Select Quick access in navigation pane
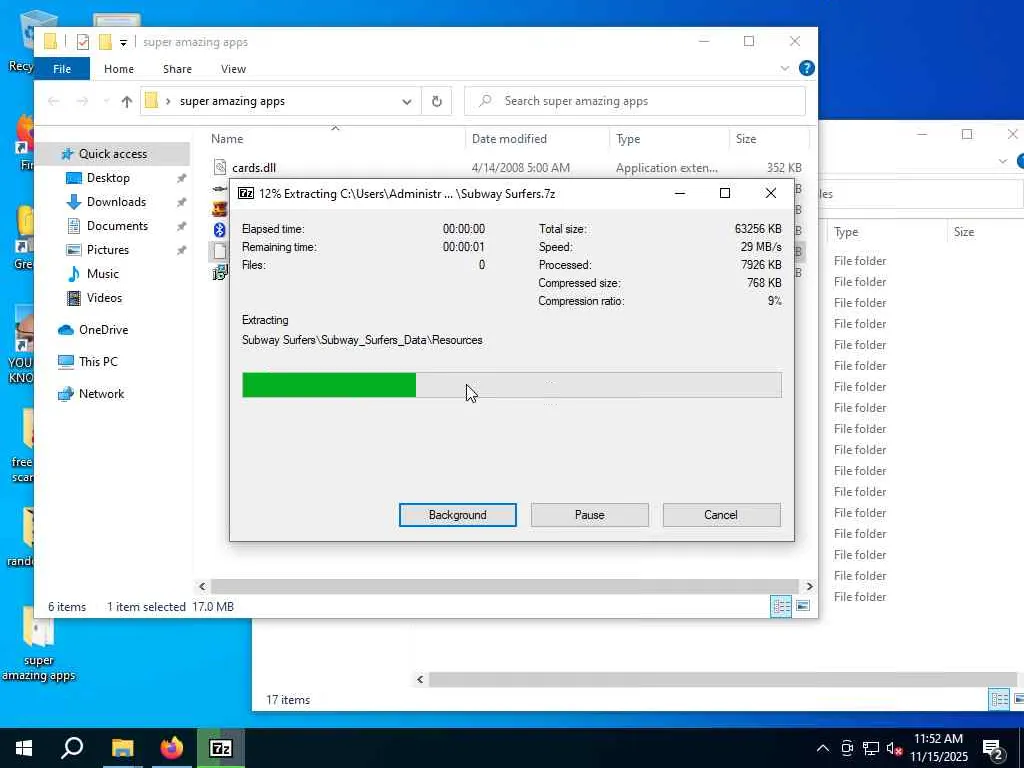The width and height of the screenshot is (1024, 768). click(x=112, y=153)
